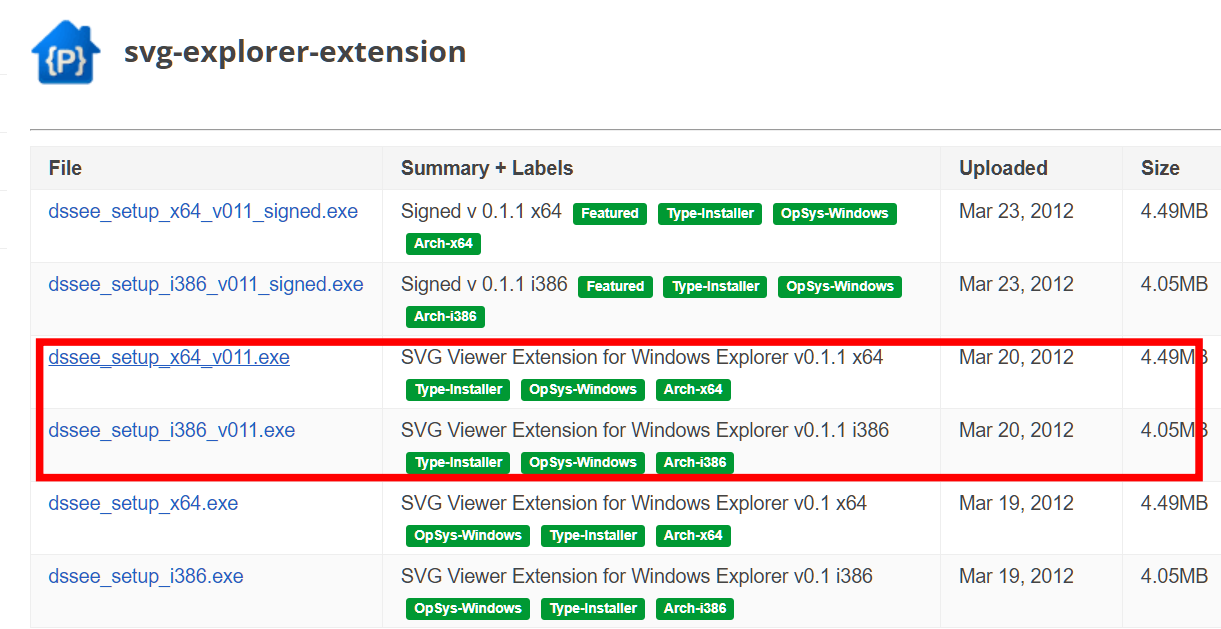The height and width of the screenshot is (629, 1221).
Task: Download the dssee_setup_x64.exe file
Action: click(143, 504)
